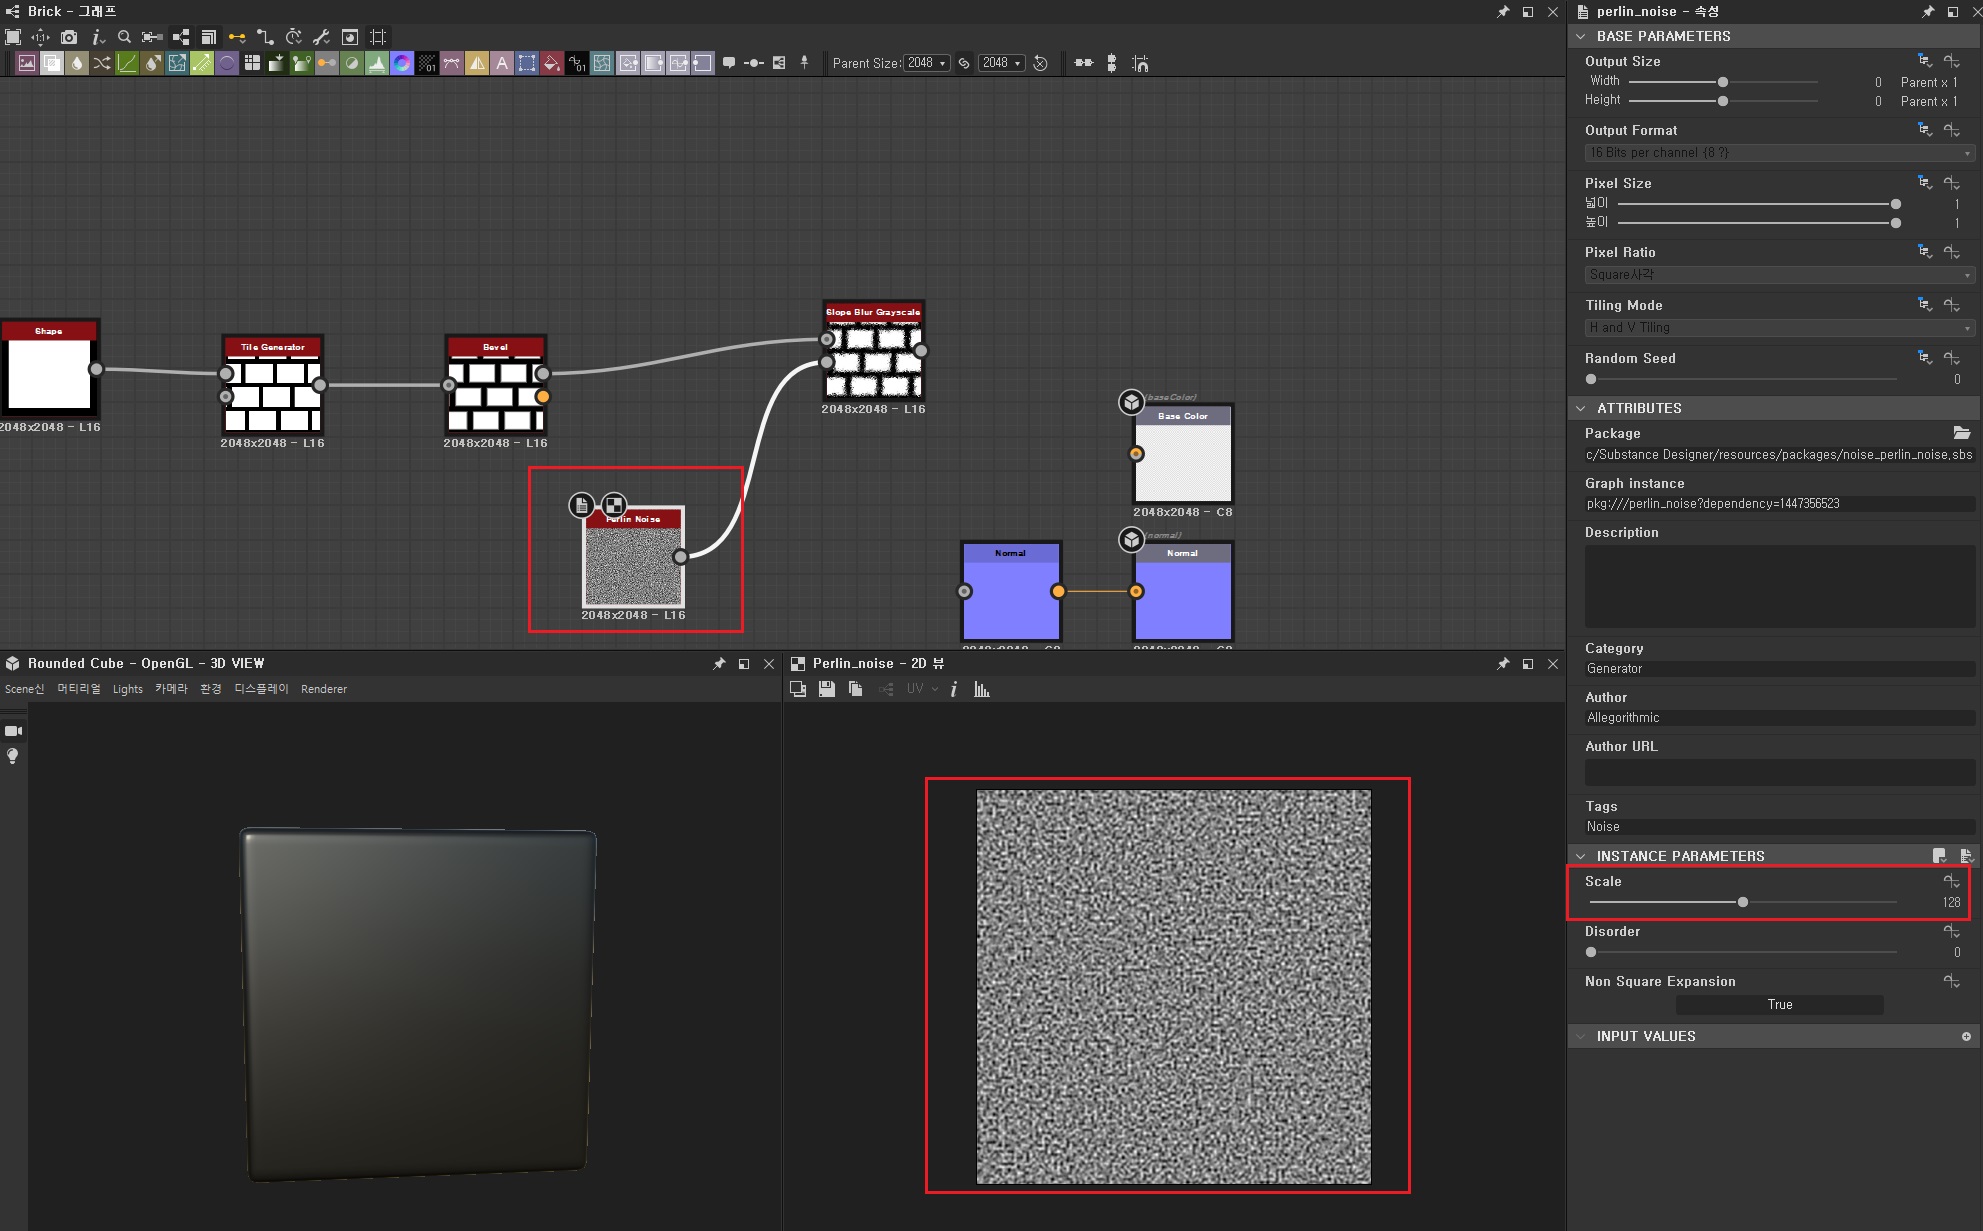Toggle Non Square Expansion True button
The width and height of the screenshot is (1983, 1231).
pyautogui.click(x=1779, y=1005)
